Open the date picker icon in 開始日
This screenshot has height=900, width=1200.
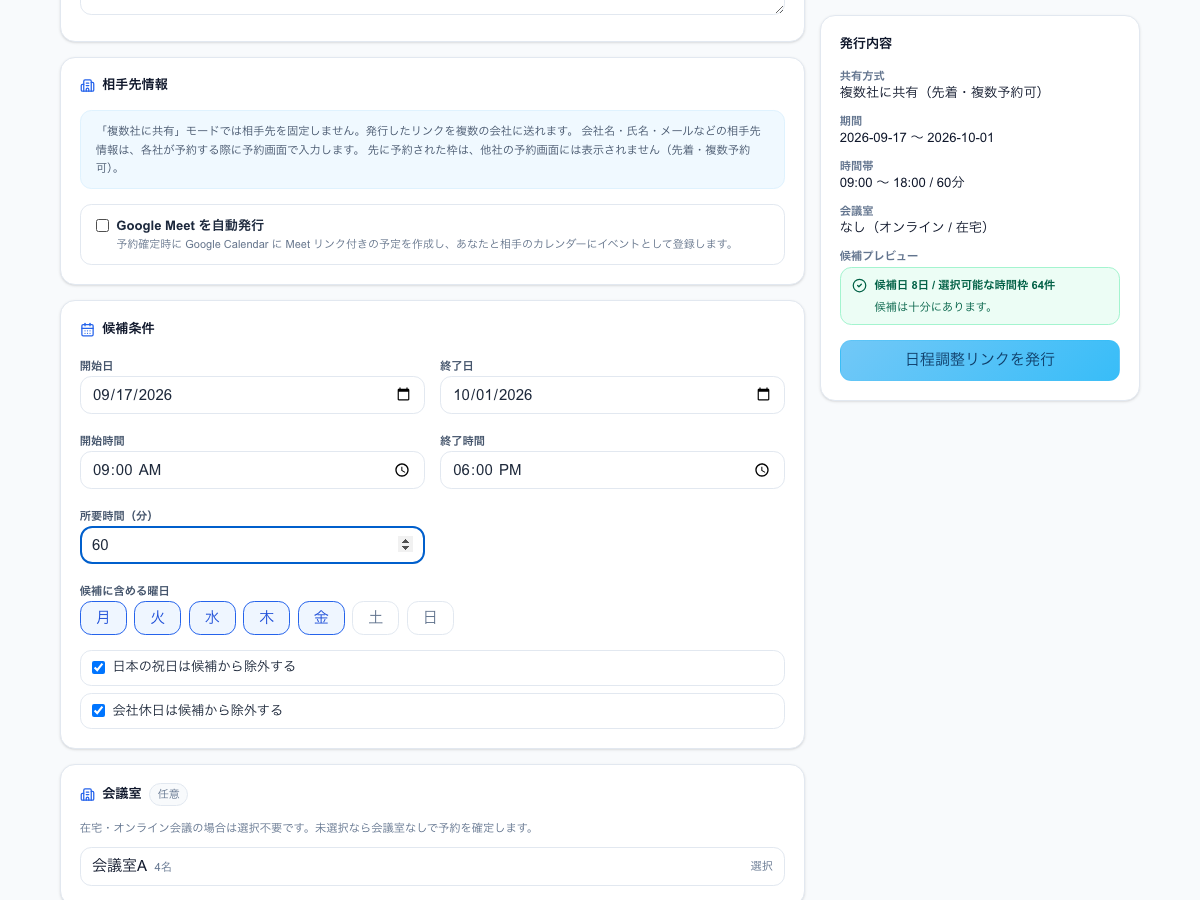click(x=404, y=395)
